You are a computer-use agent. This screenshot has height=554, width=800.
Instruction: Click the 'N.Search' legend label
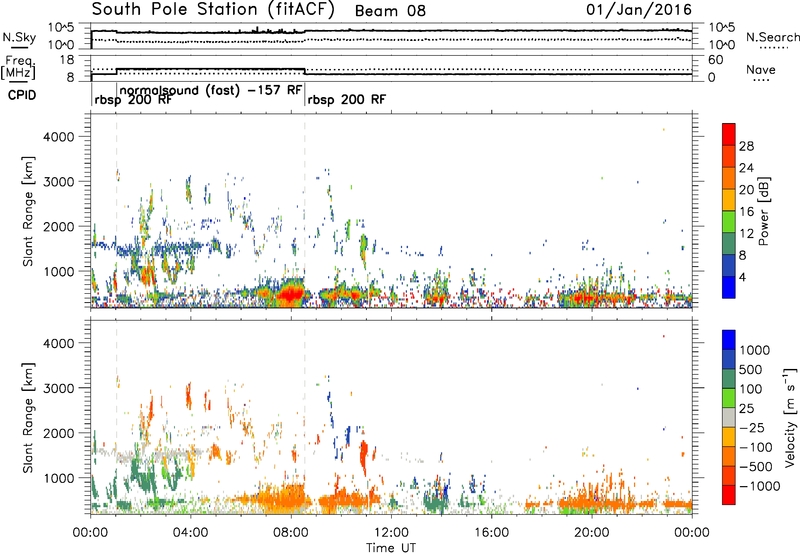tap(772, 37)
